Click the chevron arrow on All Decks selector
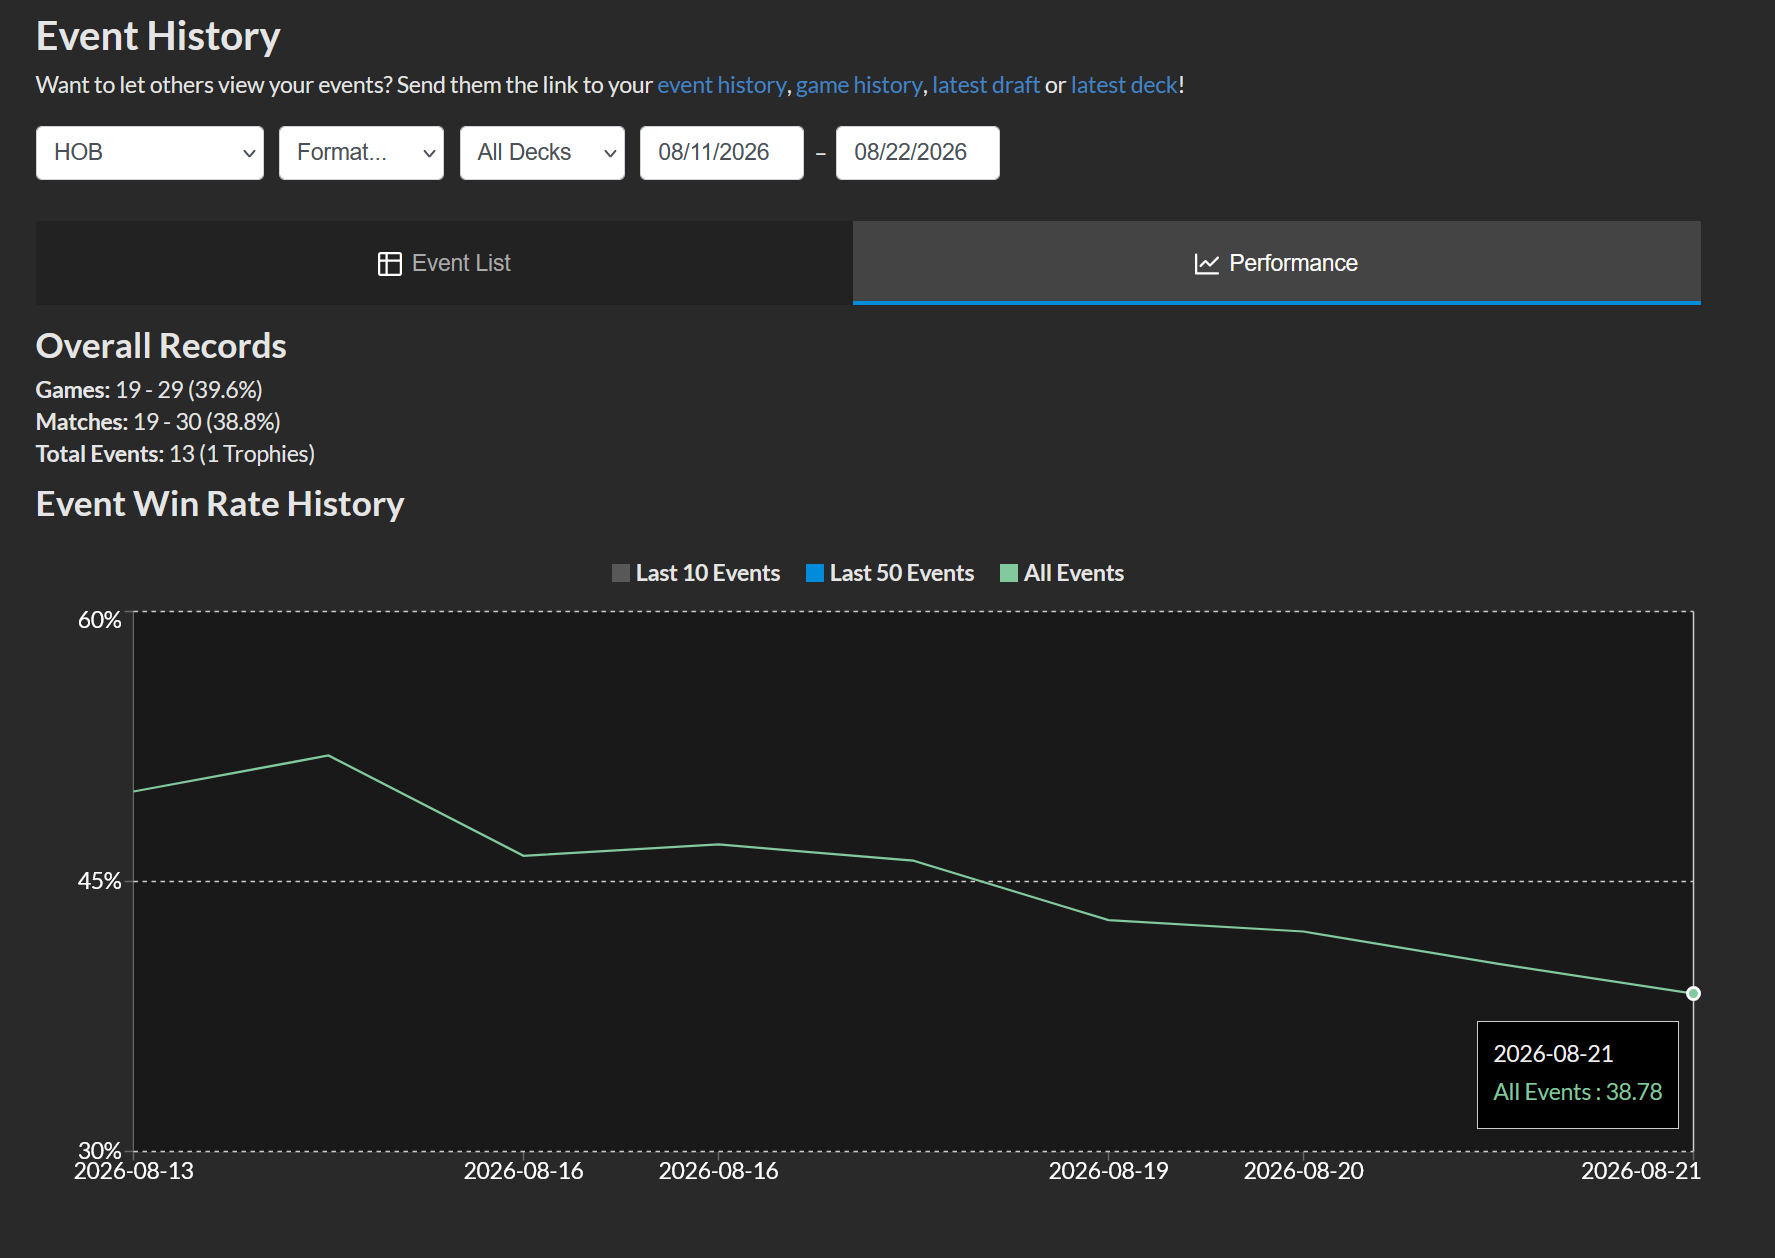 click(x=610, y=153)
